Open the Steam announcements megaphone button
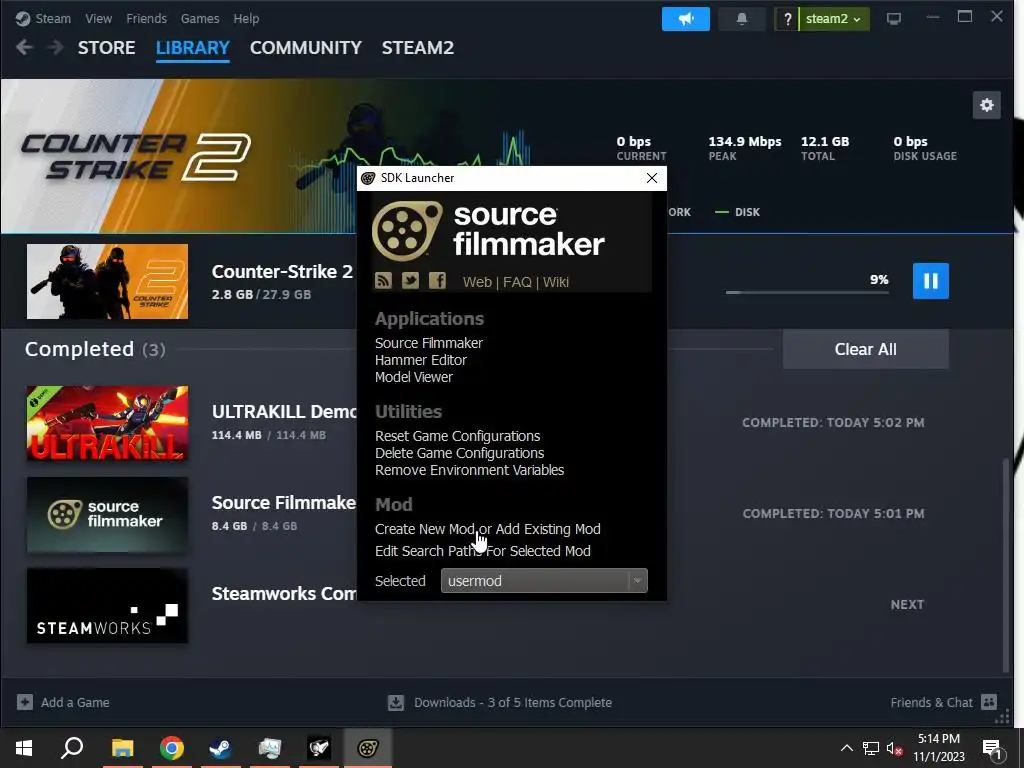This screenshot has height=768, width=1024. tap(686, 19)
